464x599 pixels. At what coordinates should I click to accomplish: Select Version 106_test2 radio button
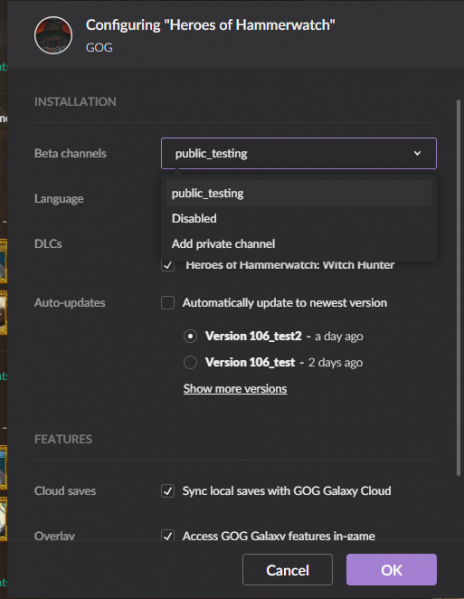coord(190,336)
